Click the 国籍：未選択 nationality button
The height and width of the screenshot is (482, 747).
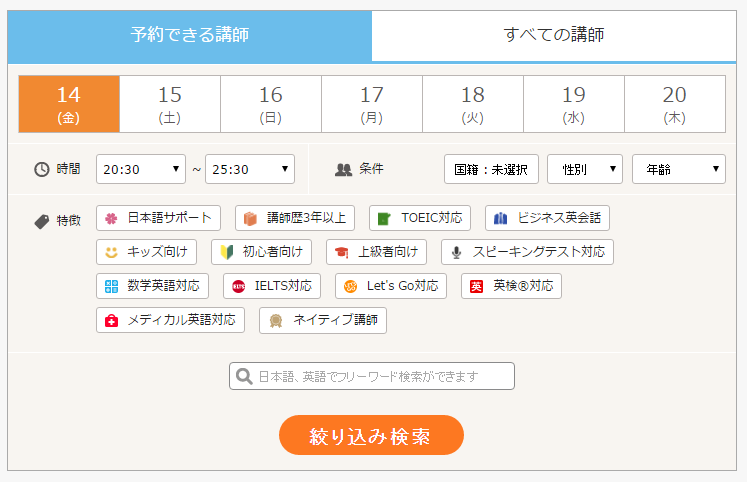tap(491, 169)
